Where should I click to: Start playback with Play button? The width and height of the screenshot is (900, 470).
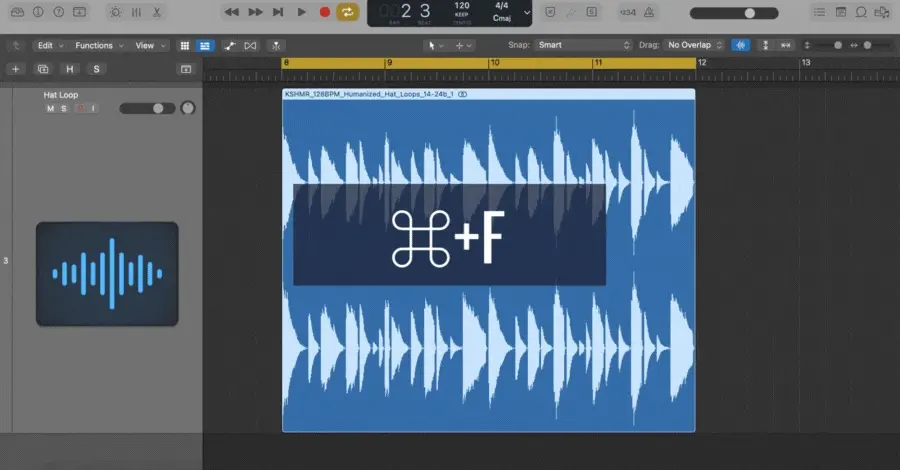tap(301, 12)
